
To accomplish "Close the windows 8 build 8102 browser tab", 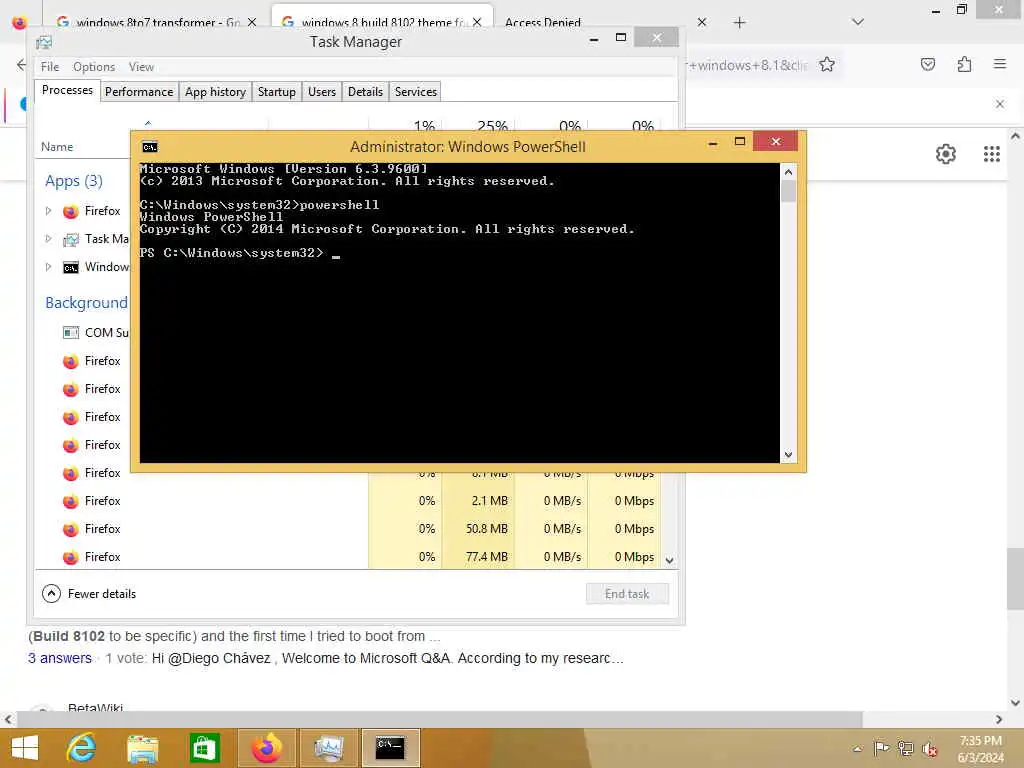I will pos(477,23).
